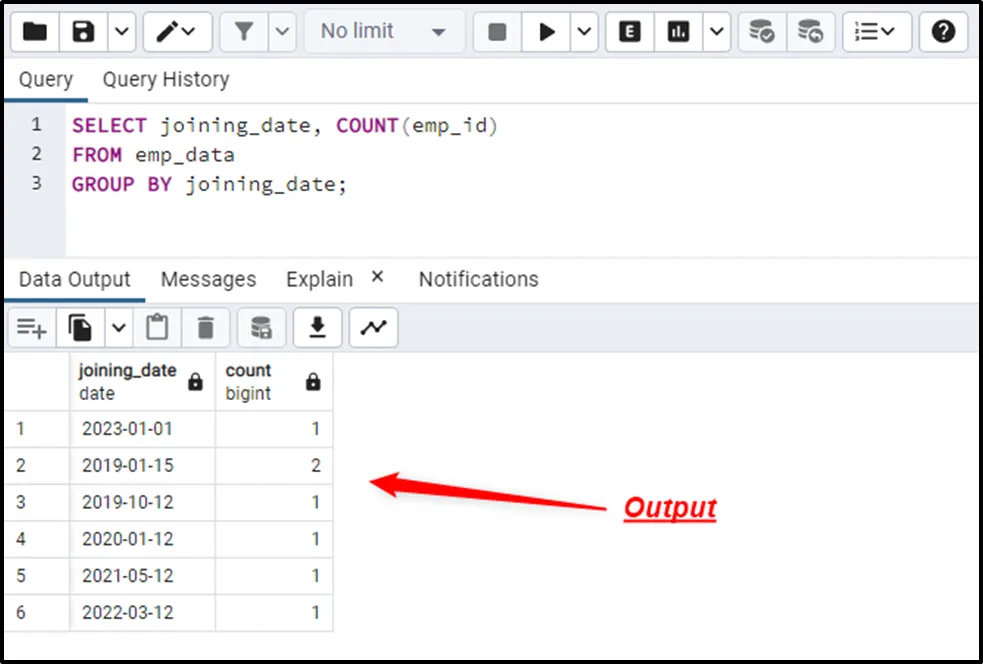Open the No limit rows dropdown
The width and height of the screenshot is (983, 664).
tap(383, 32)
